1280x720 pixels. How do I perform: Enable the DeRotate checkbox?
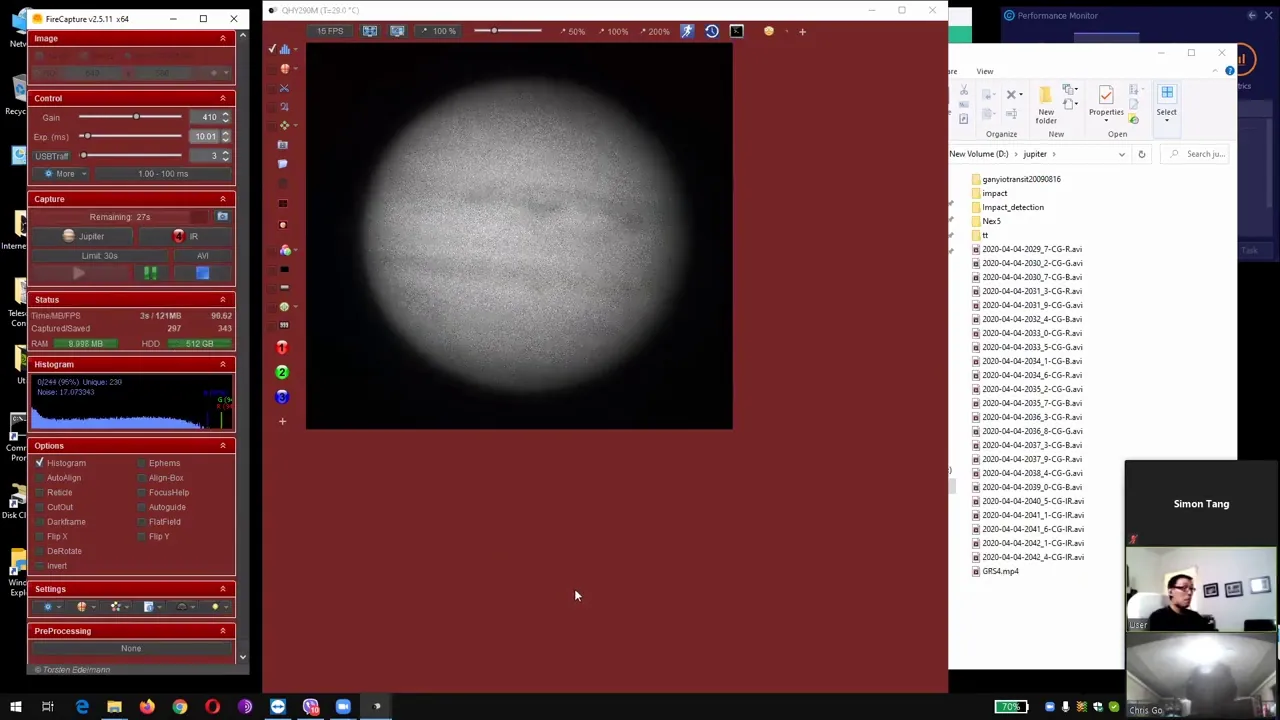(40, 551)
